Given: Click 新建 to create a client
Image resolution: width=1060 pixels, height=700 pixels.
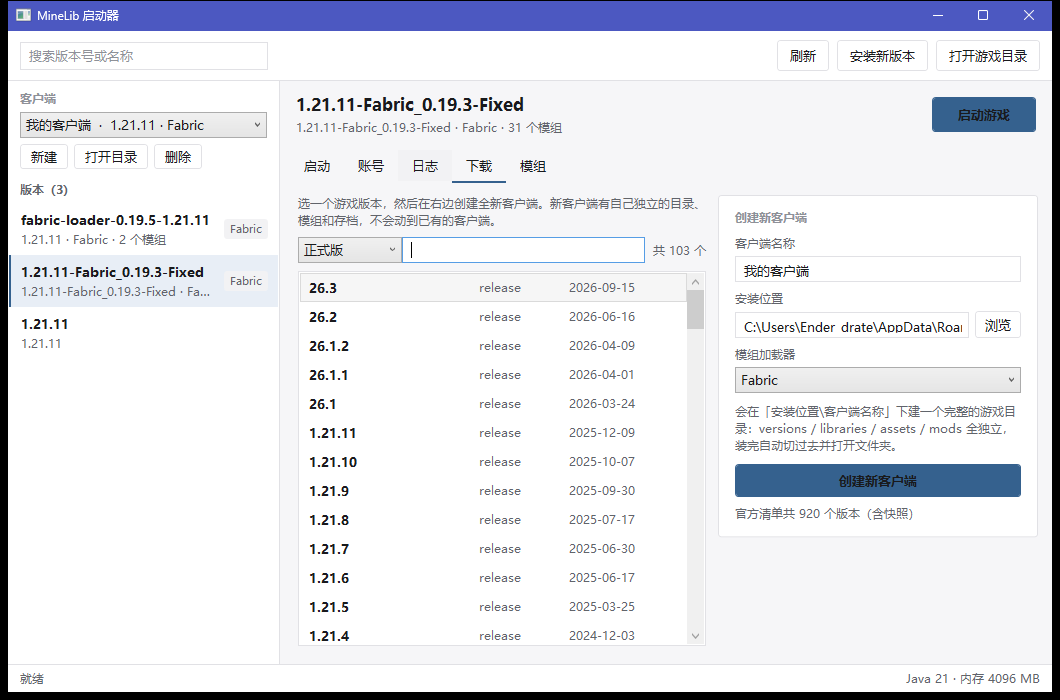Looking at the screenshot, I should click(x=44, y=157).
